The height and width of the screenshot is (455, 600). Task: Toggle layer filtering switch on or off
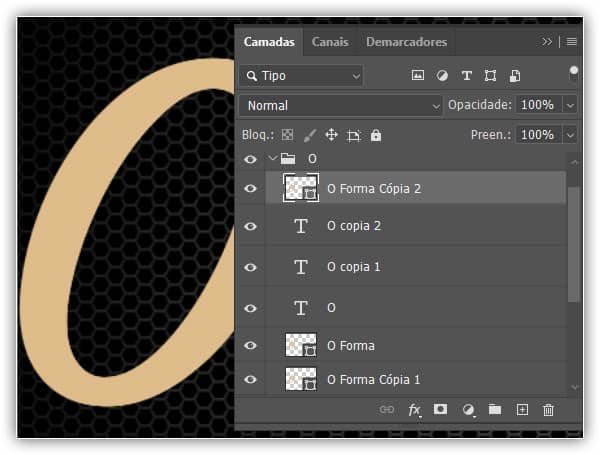tap(573, 73)
